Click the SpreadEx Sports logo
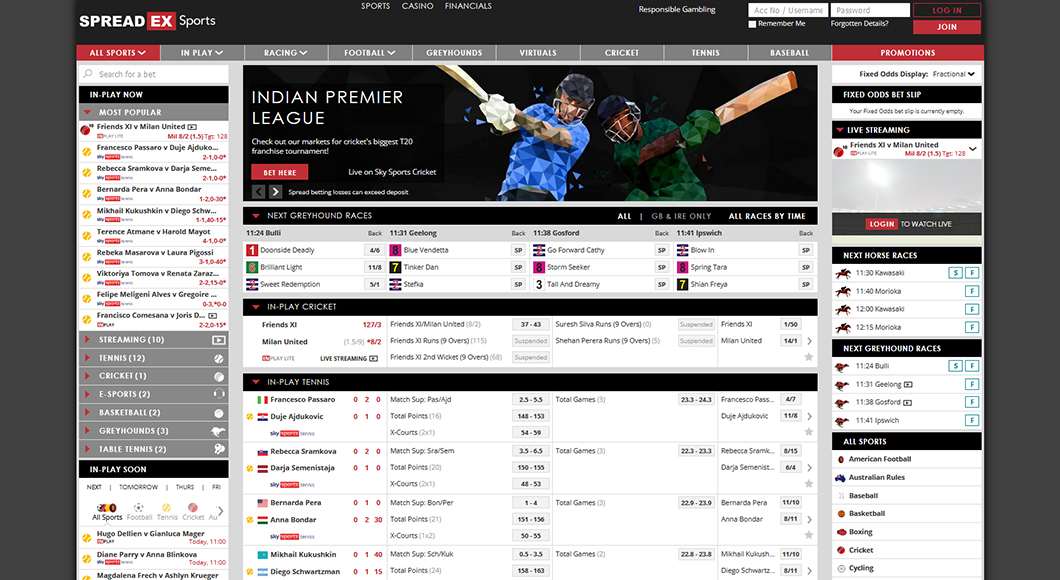Screen dimensions: 1060x580 click(x=147, y=21)
